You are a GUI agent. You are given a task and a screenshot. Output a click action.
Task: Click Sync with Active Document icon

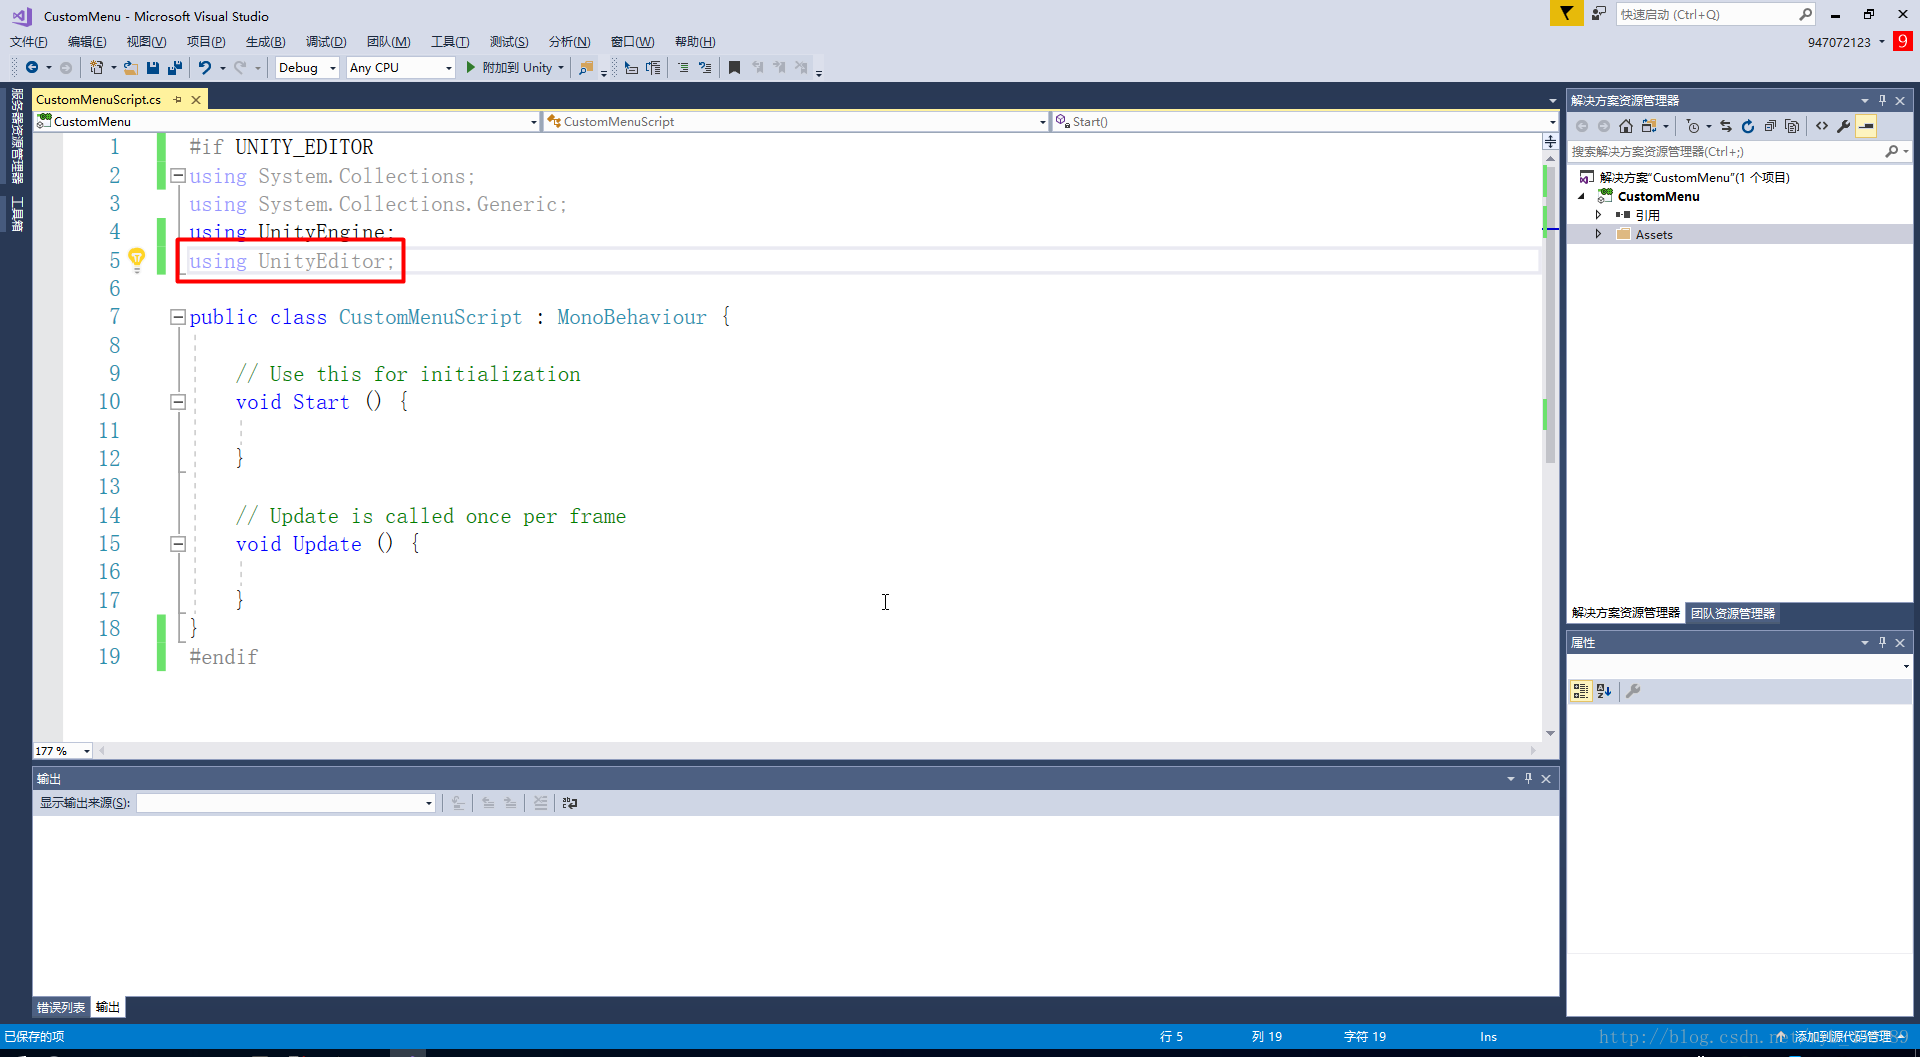pos(1726,126)
